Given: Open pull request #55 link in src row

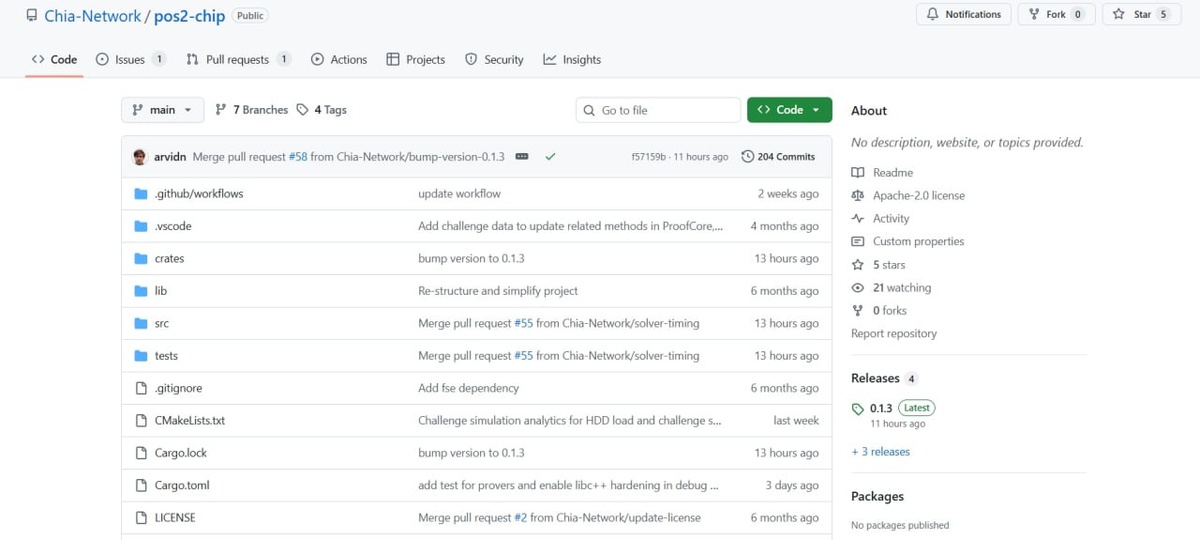Looking at the screenshot, I should (523, 323).
